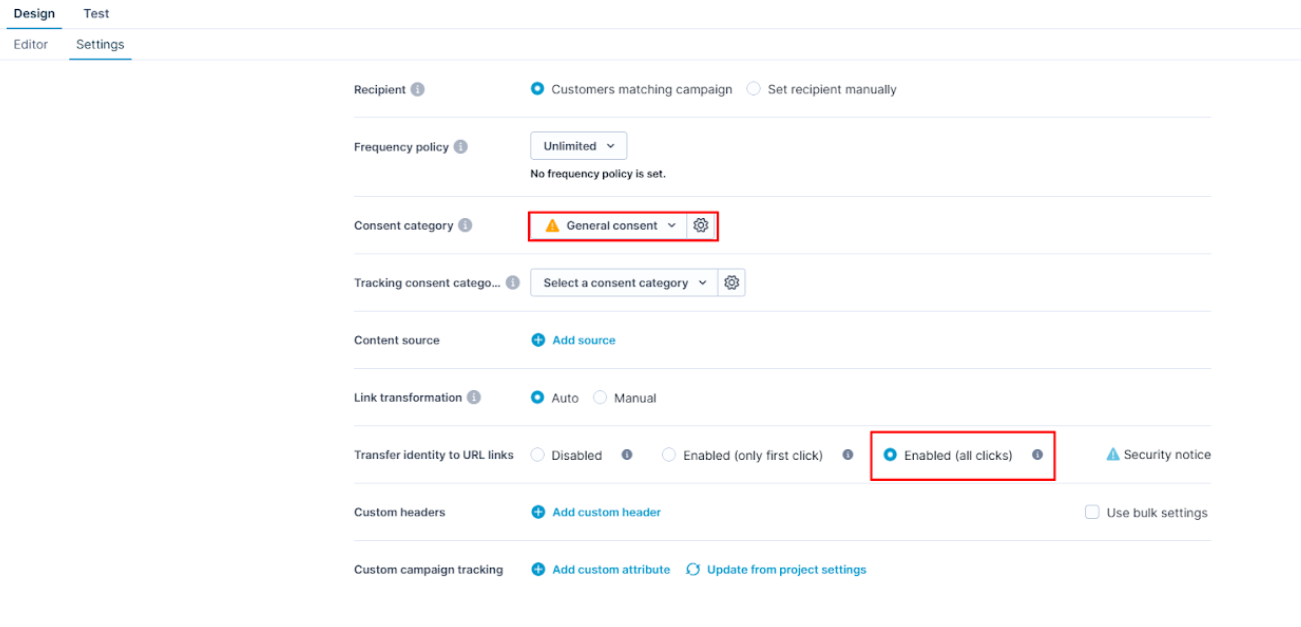
Task: Open the Editor sub-tab
Action: pyautogui.click(x=31, y=45)
